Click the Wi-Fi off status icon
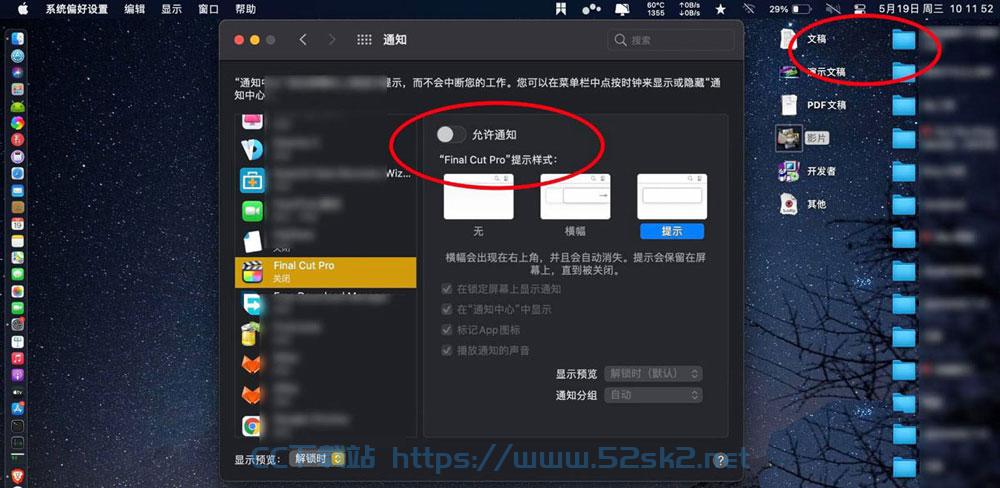Viewport: 1000px width, 488px height. [x=749, y=9]
